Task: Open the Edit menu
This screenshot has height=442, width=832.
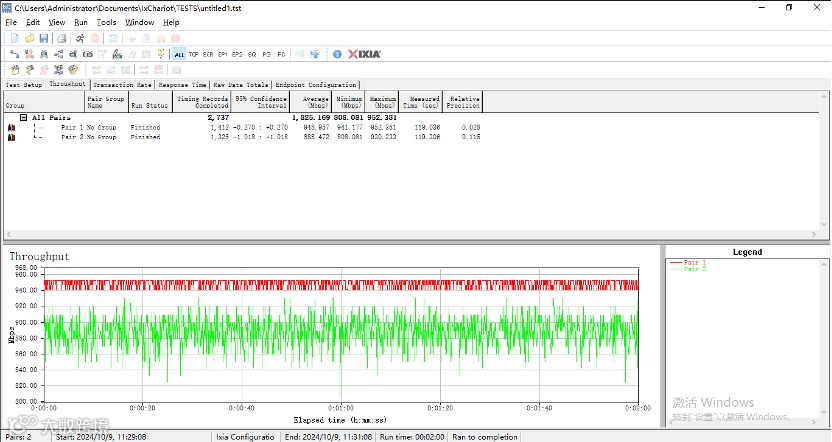Action: [x=33, y=22]
